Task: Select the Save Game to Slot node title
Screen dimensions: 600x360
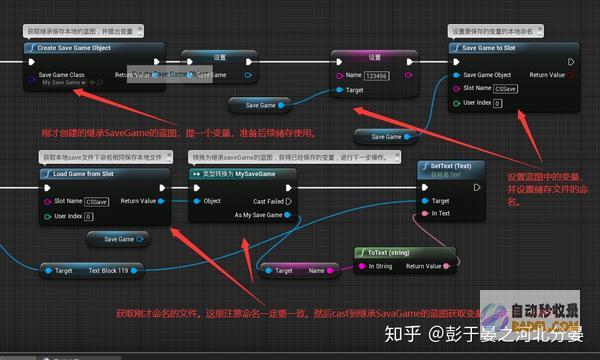Action: click(488, 48)
